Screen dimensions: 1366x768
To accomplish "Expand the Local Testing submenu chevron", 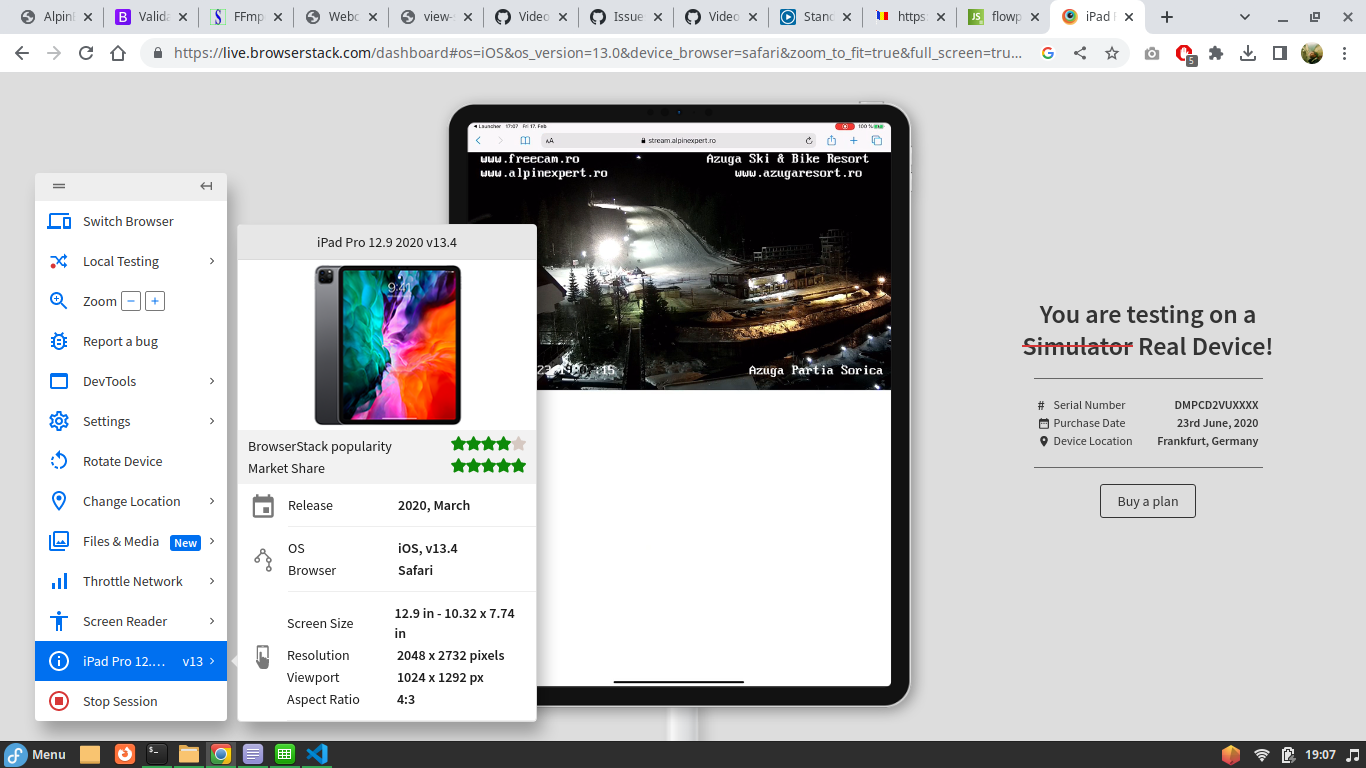I will point(212,261).
